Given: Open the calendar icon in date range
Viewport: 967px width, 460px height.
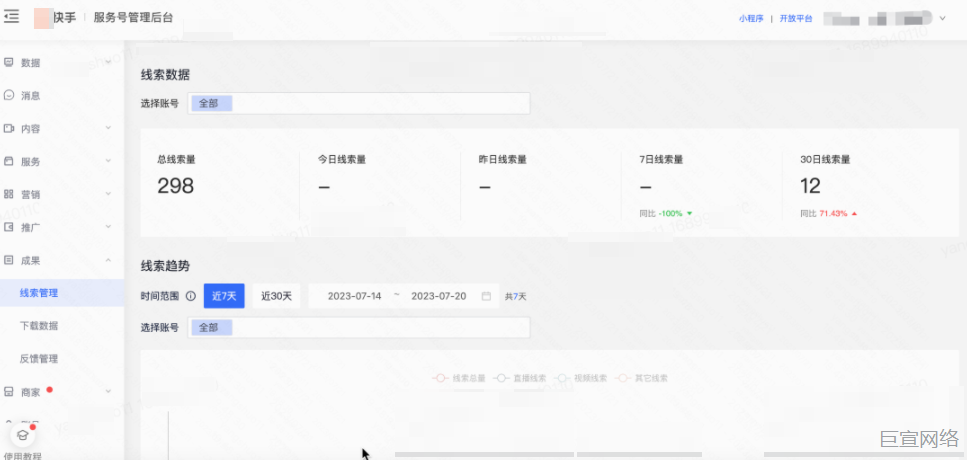Looking at the screenshot, I should pyautogui.click(x=486, y=296).
